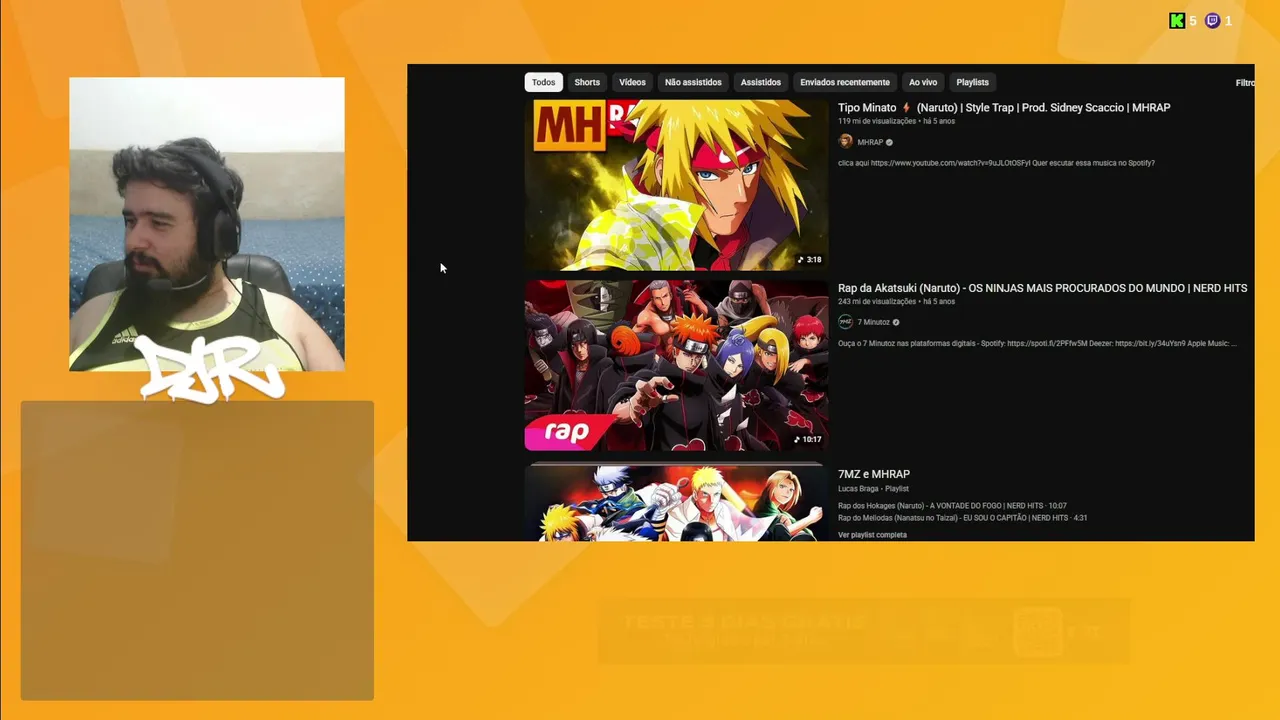Click the Rap do Meliodas playlist entry
The image size is (1280, 720).
click(x=962, y=518)
